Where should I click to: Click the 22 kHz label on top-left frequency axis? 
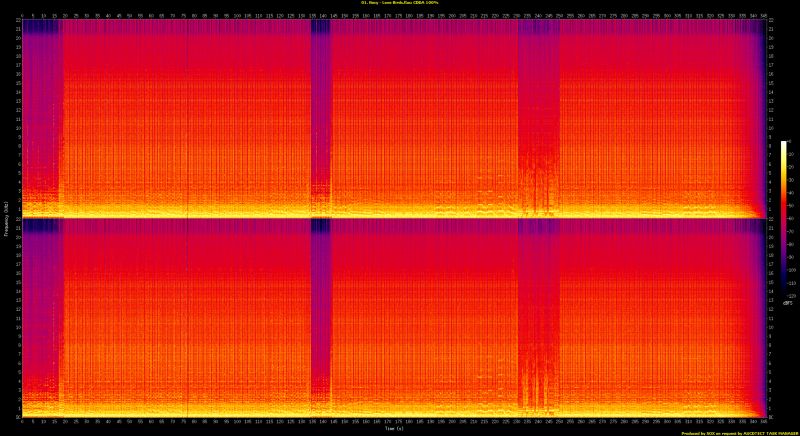click(17, 23)
